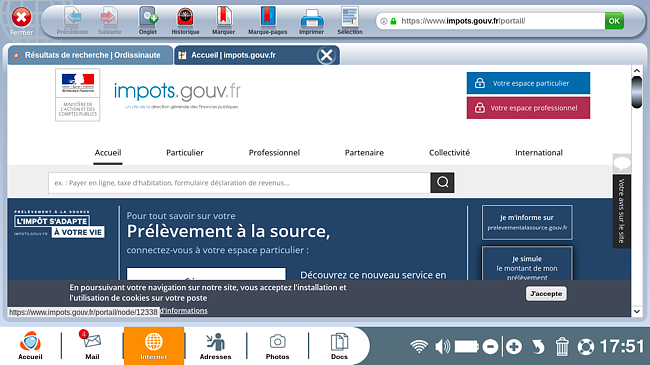Open the Partenaire menu
650x365 pixels.
[364, 153]
